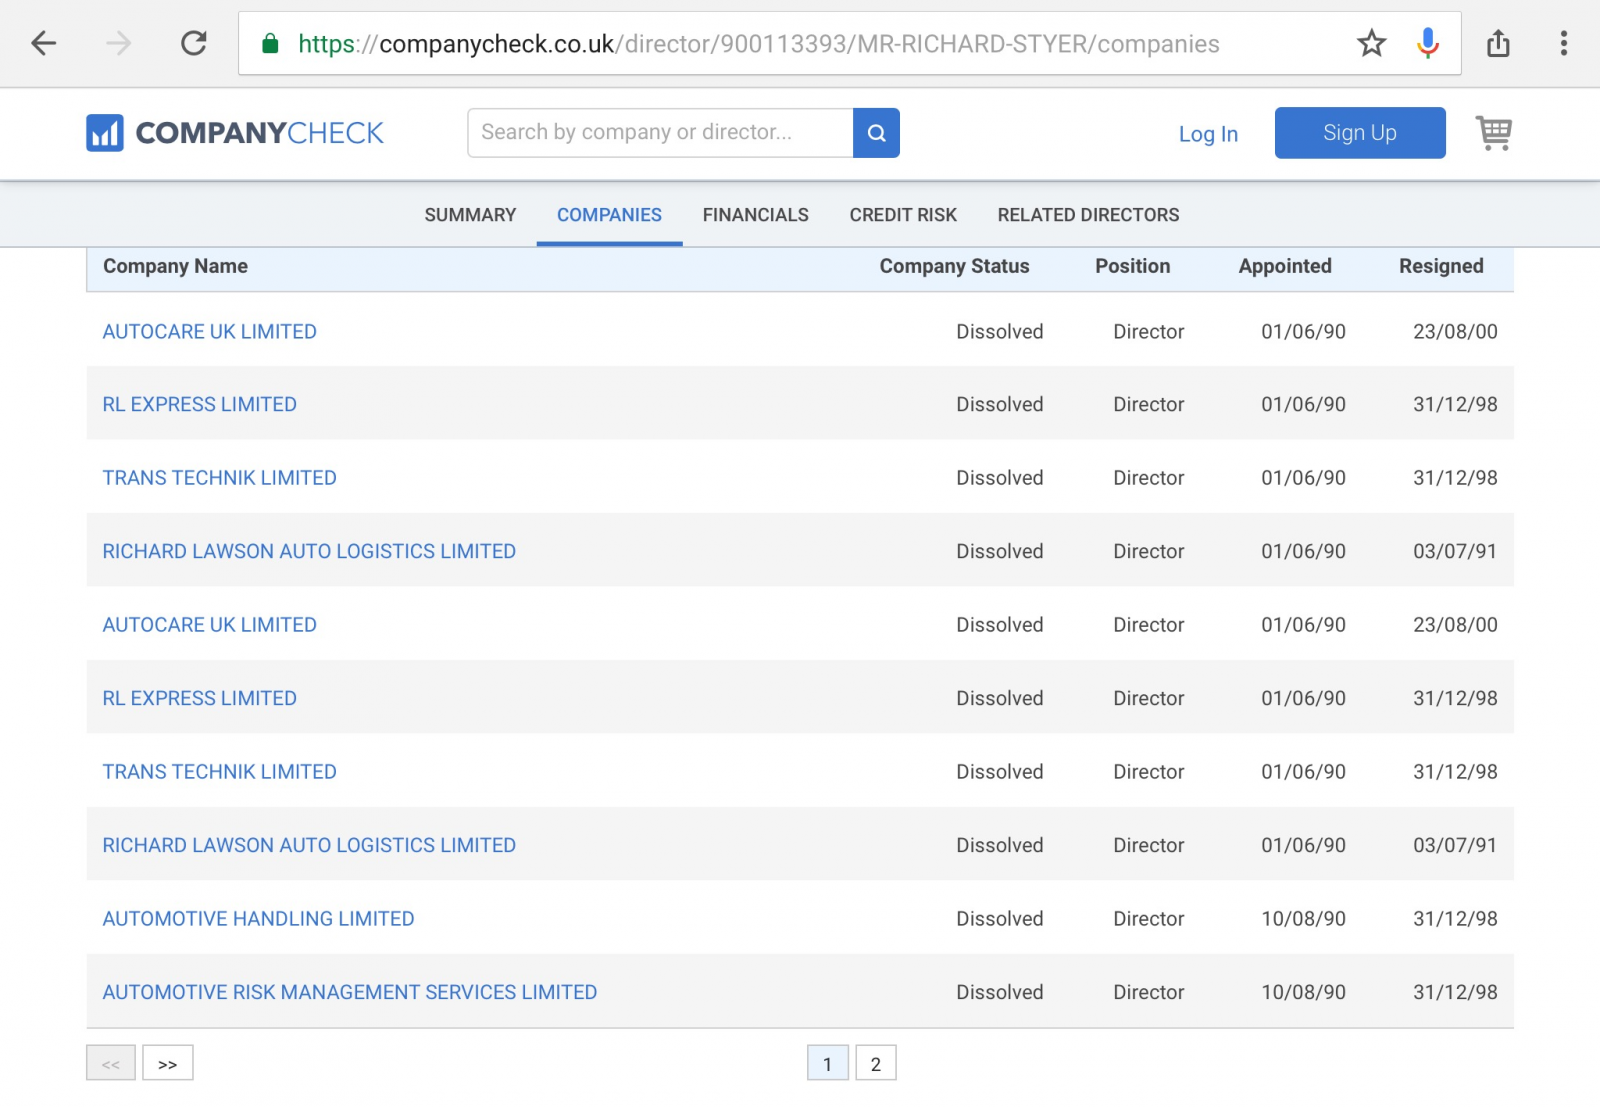The image size is (1600, 1107).
Task: Click appointed date 10/08/90 for AUTOMOTIVE HANDLING LIMITED
Action: coord(1303,919)
